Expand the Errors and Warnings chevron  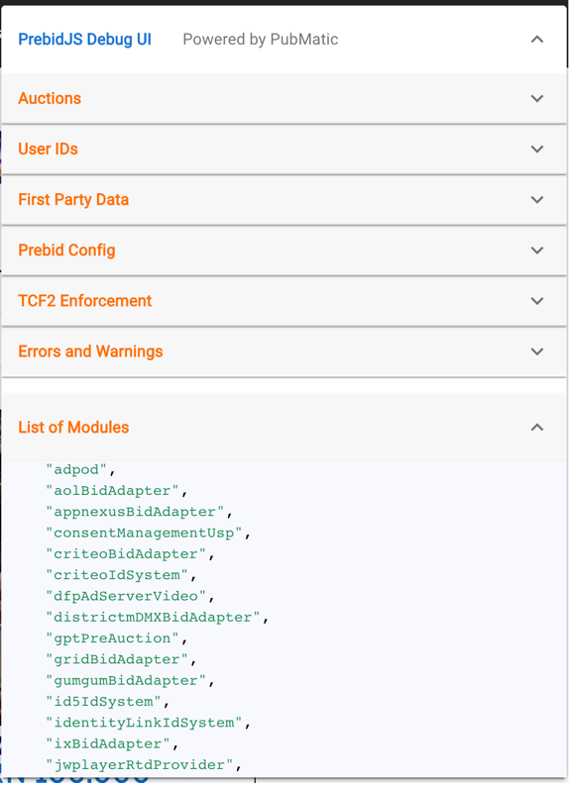pyautogui.click(x=537, y=351)
